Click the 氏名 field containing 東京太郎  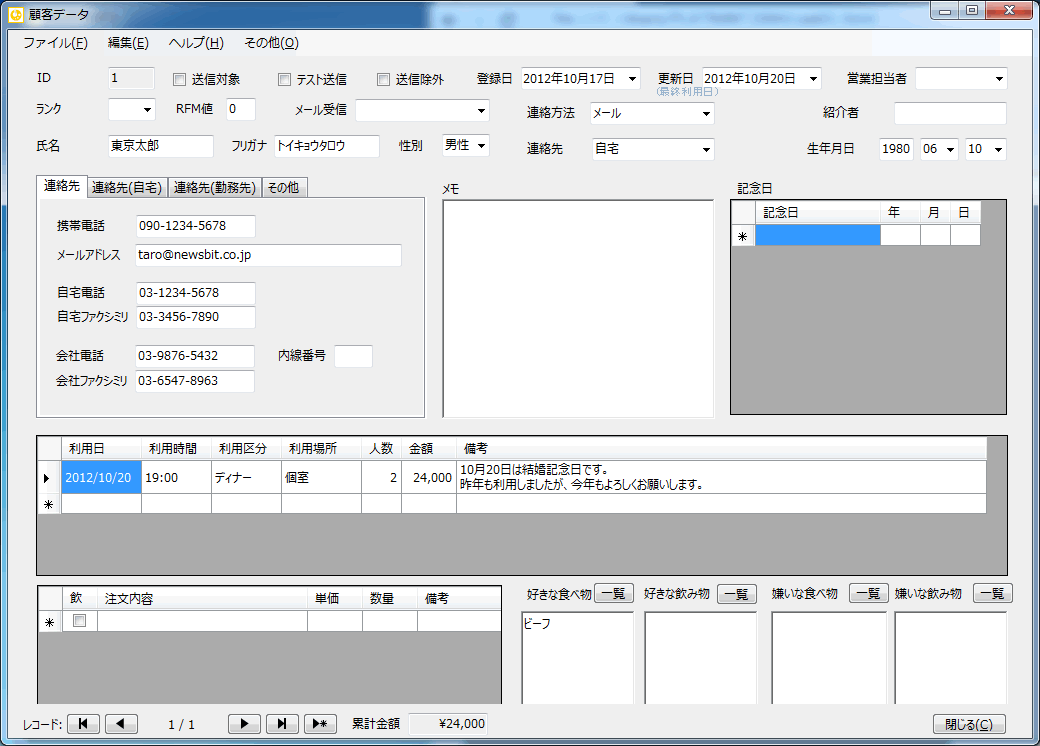coord(161,146)
